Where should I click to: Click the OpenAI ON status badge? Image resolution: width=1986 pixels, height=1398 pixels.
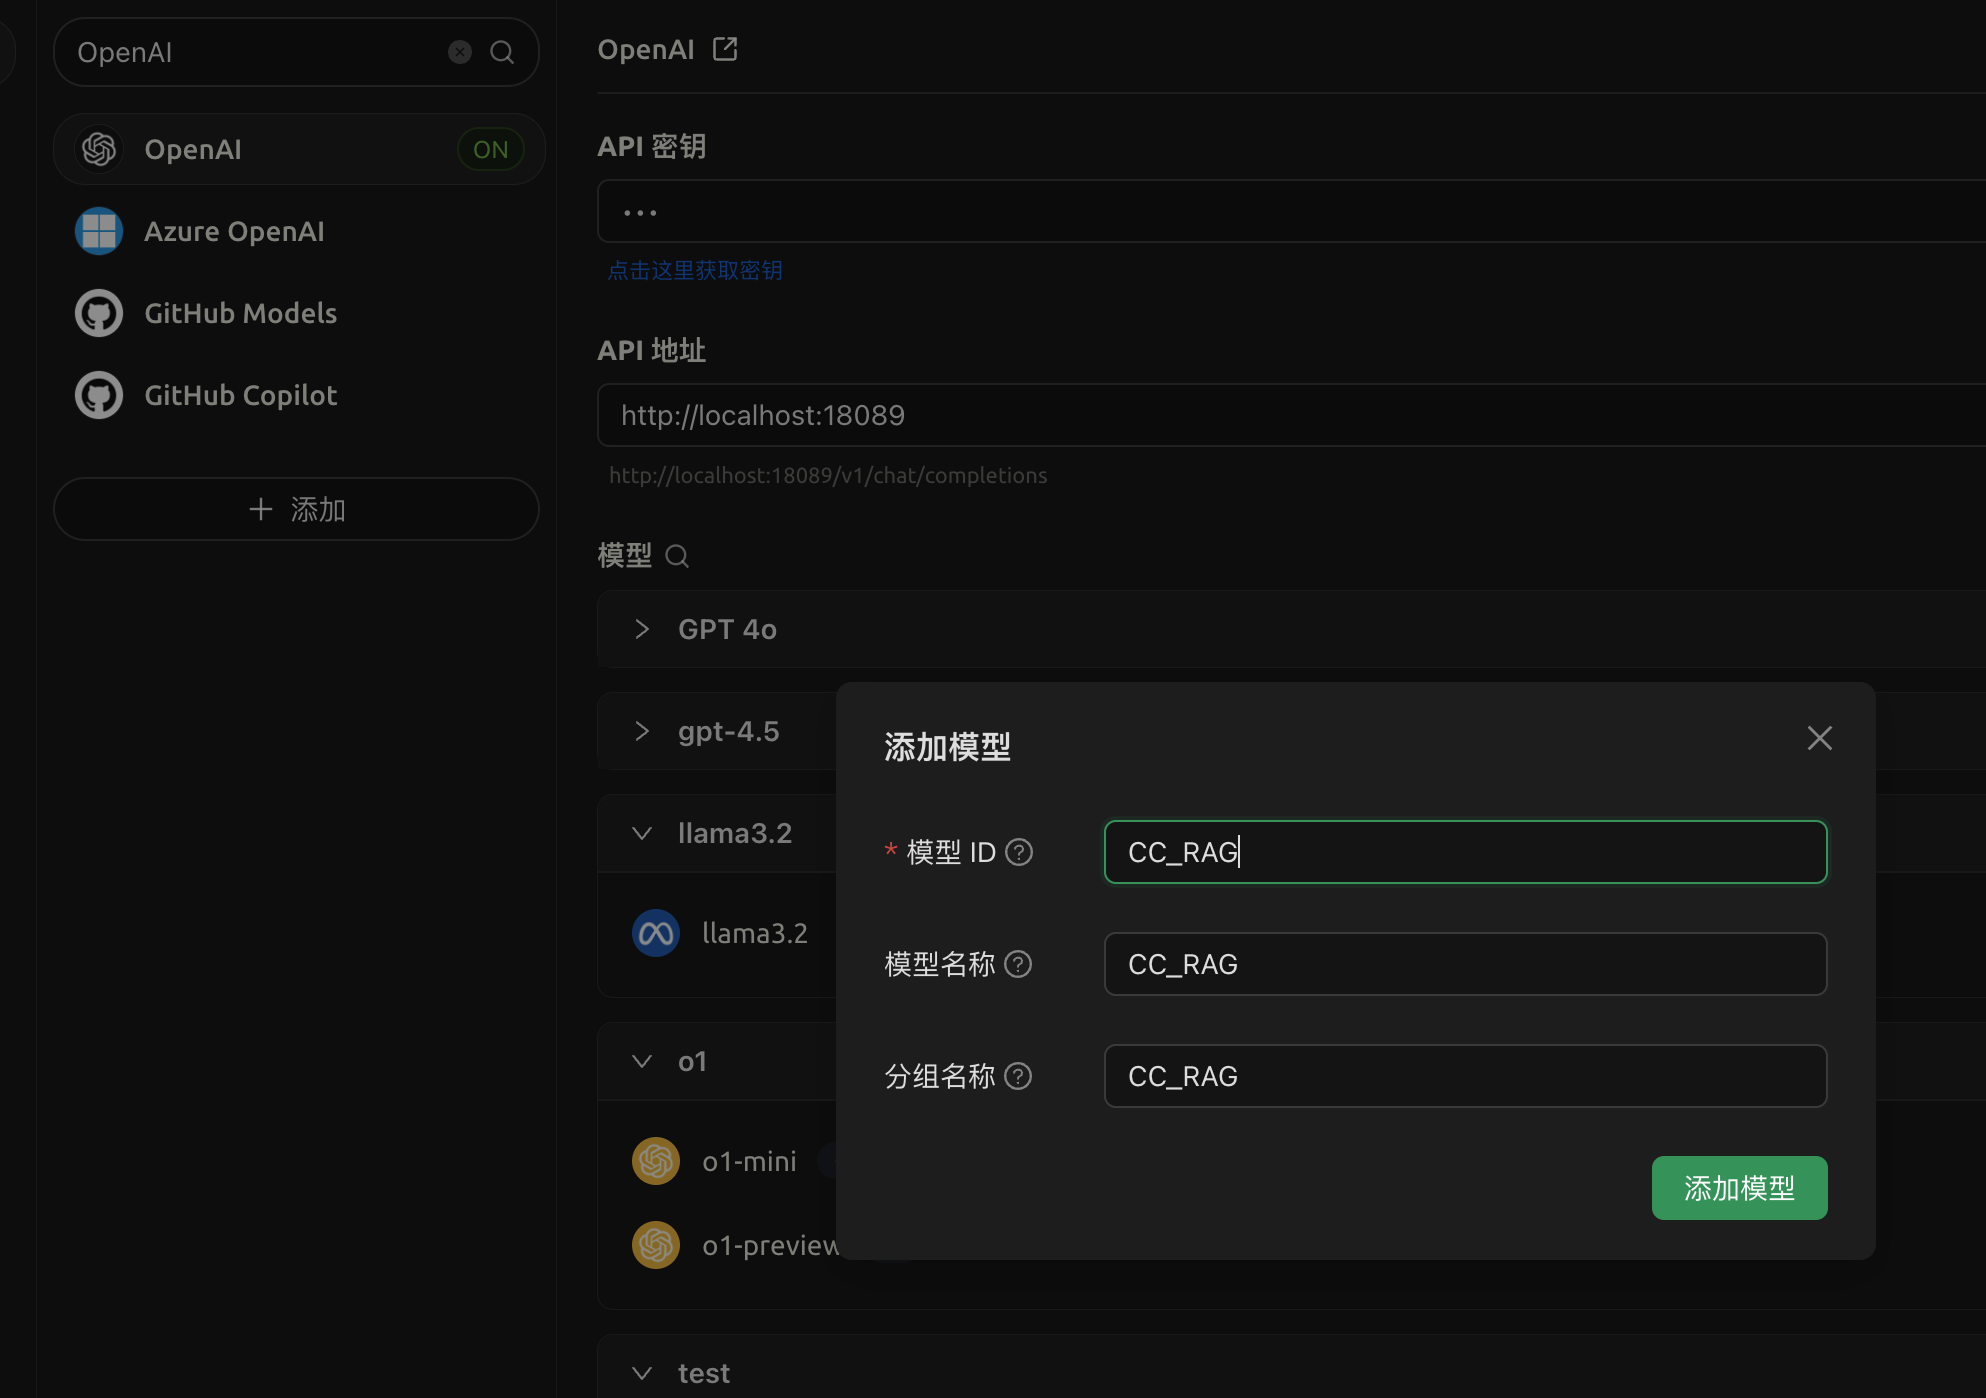[490, 149]
